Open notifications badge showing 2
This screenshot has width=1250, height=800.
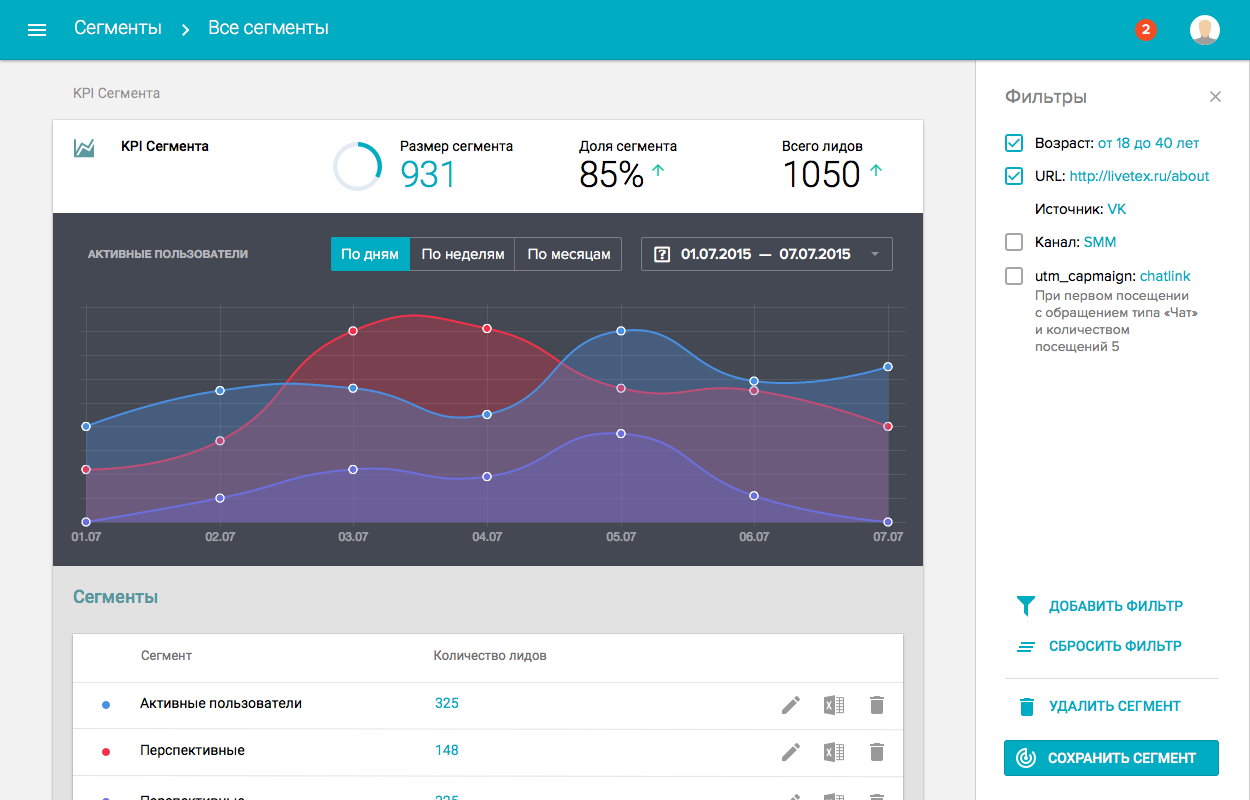pos(1146,30)
